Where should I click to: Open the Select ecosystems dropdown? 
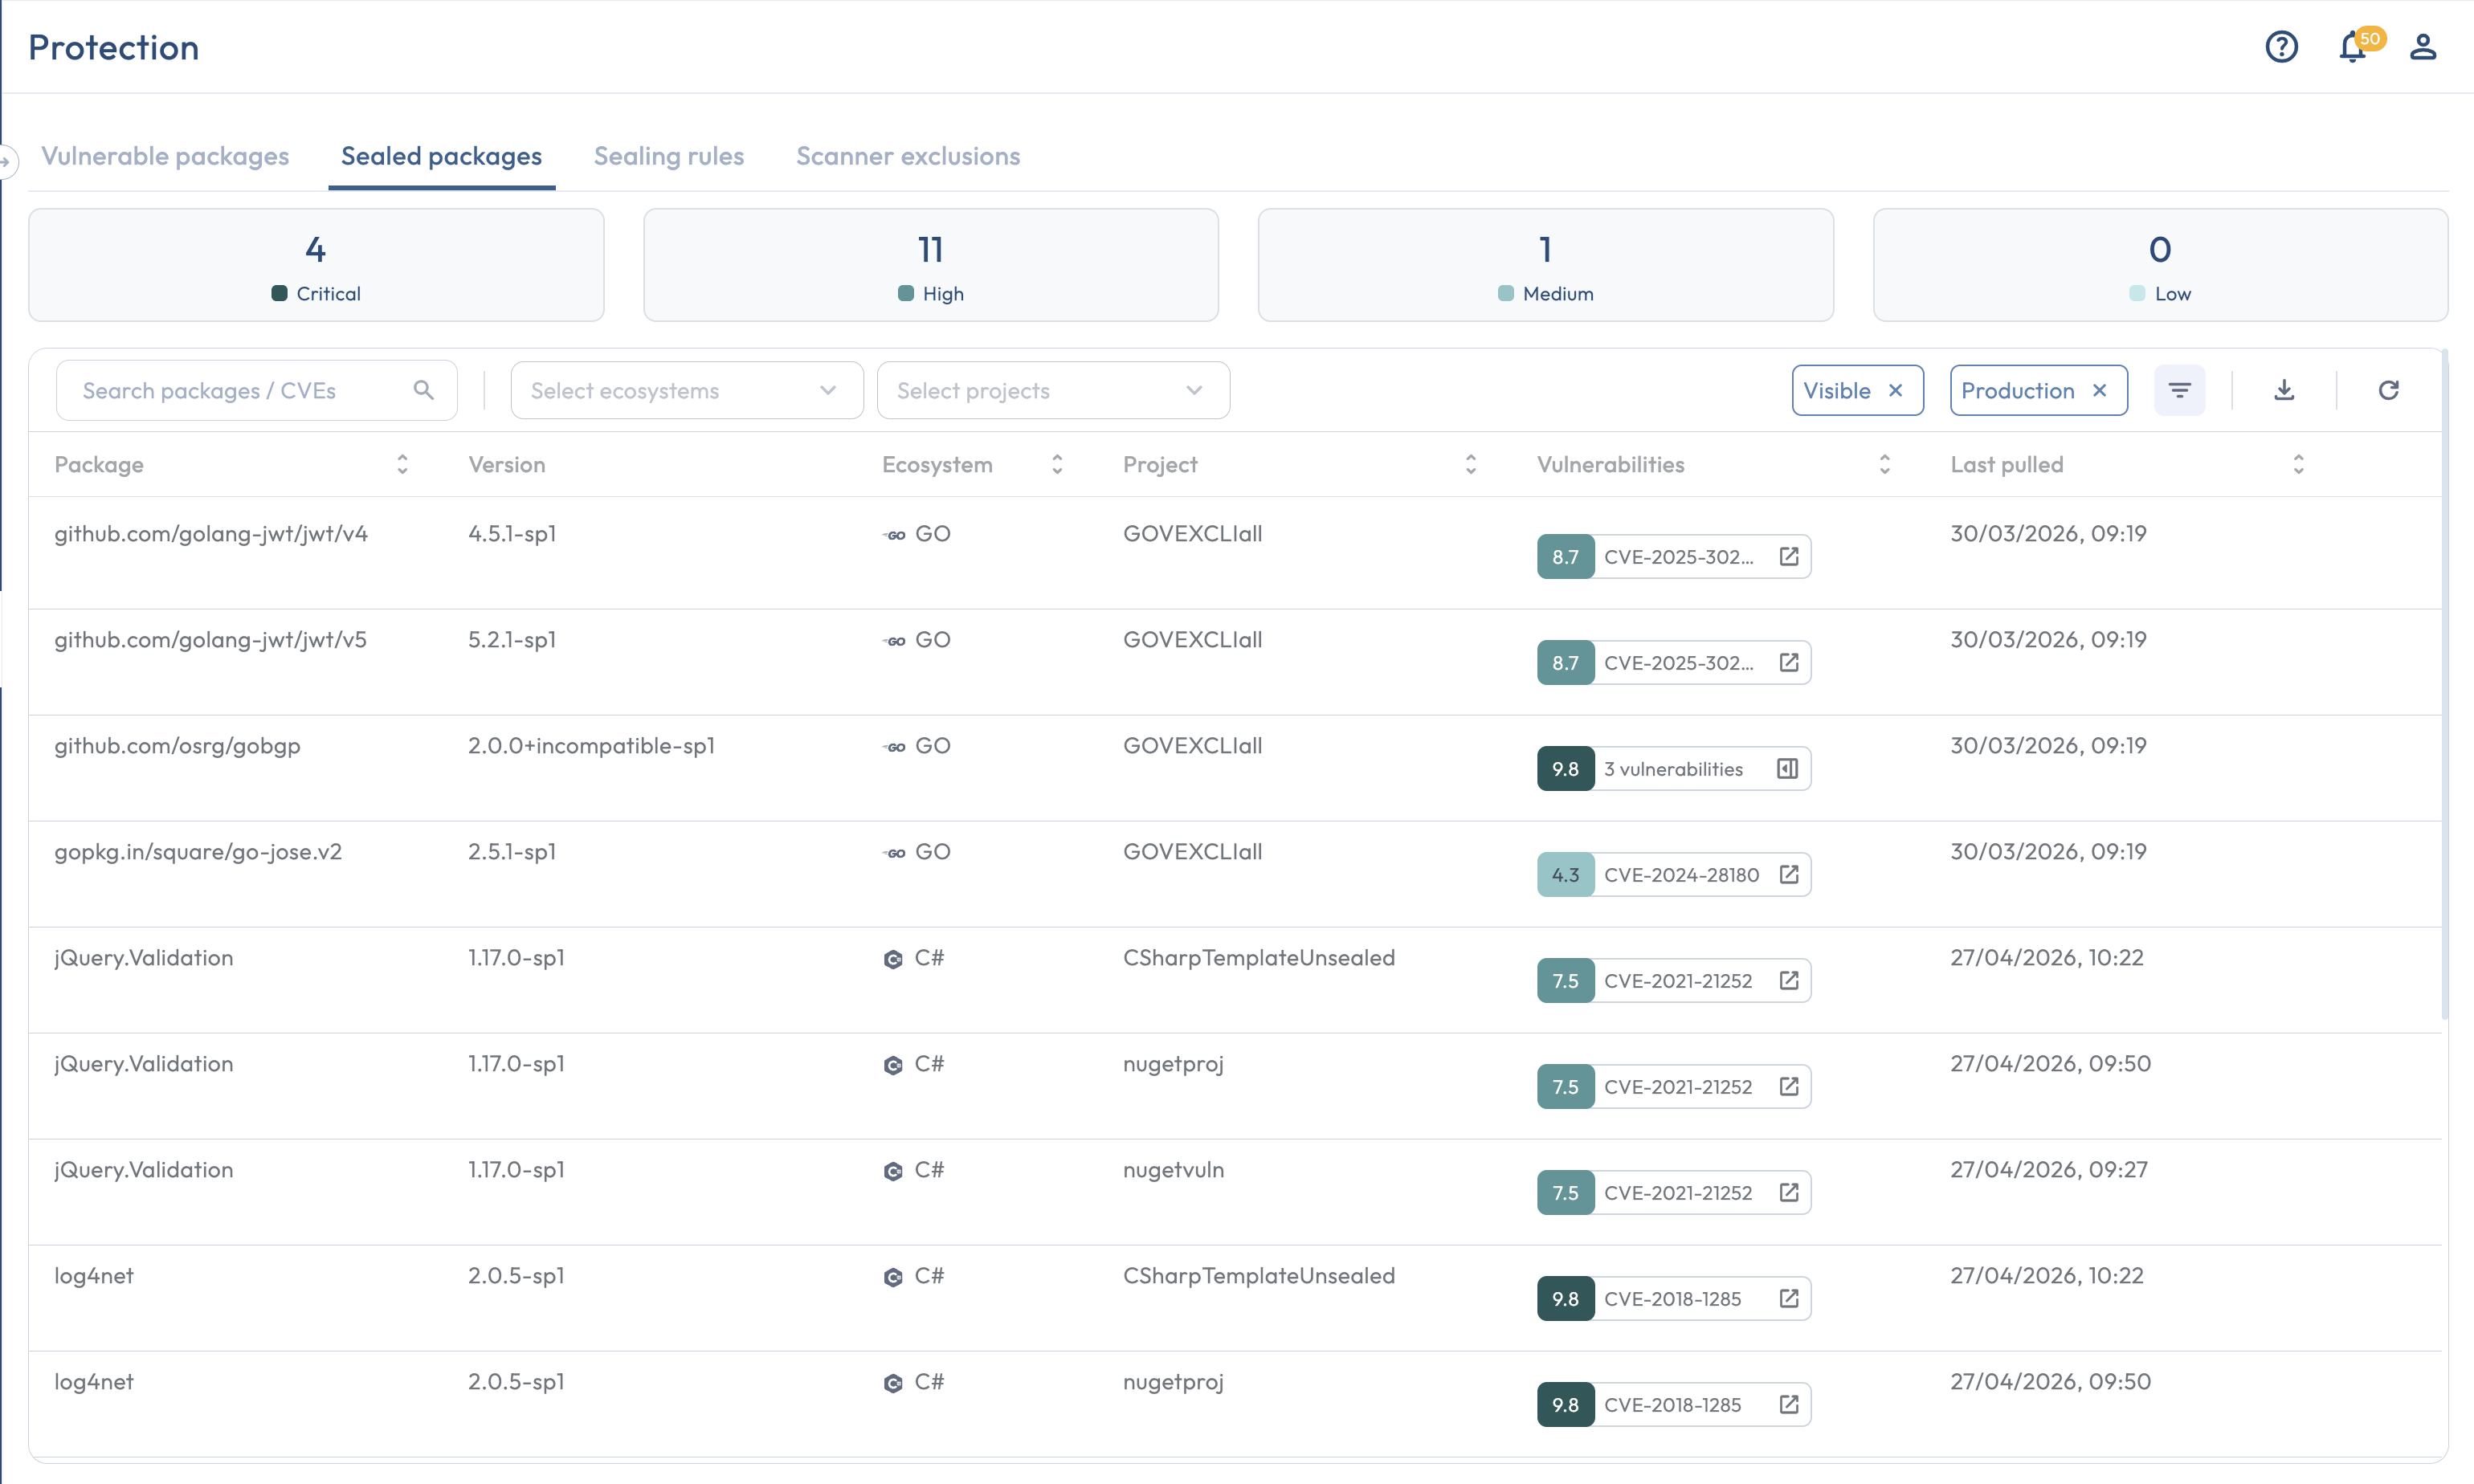687,390
